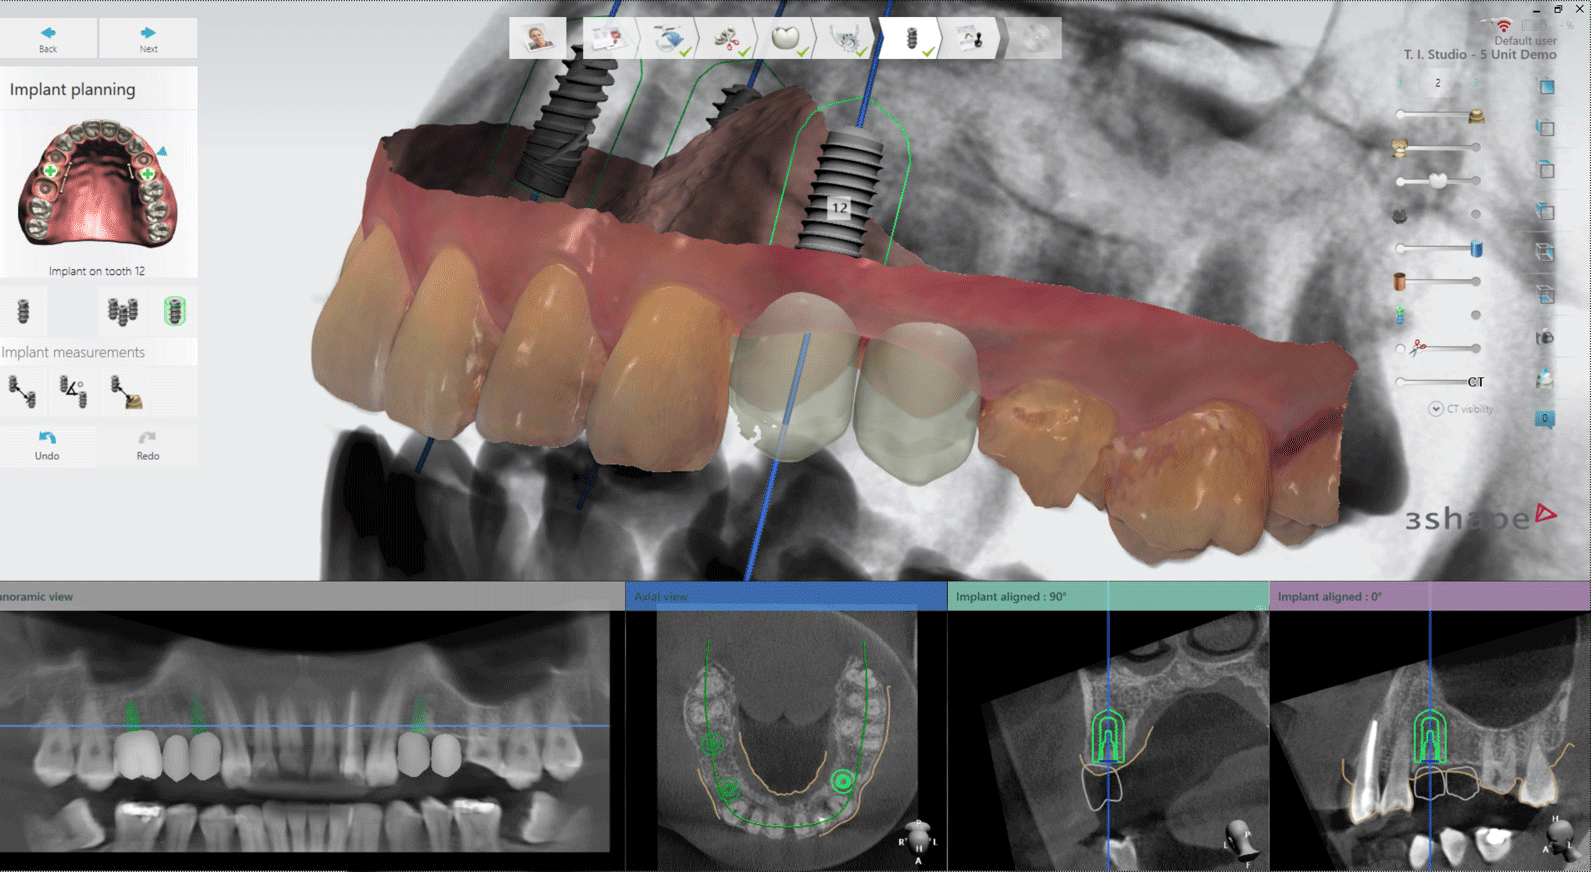Switch to top-left corner cube view
The width and height of the screenshot is (1591, 872).
pos(1546,211)
